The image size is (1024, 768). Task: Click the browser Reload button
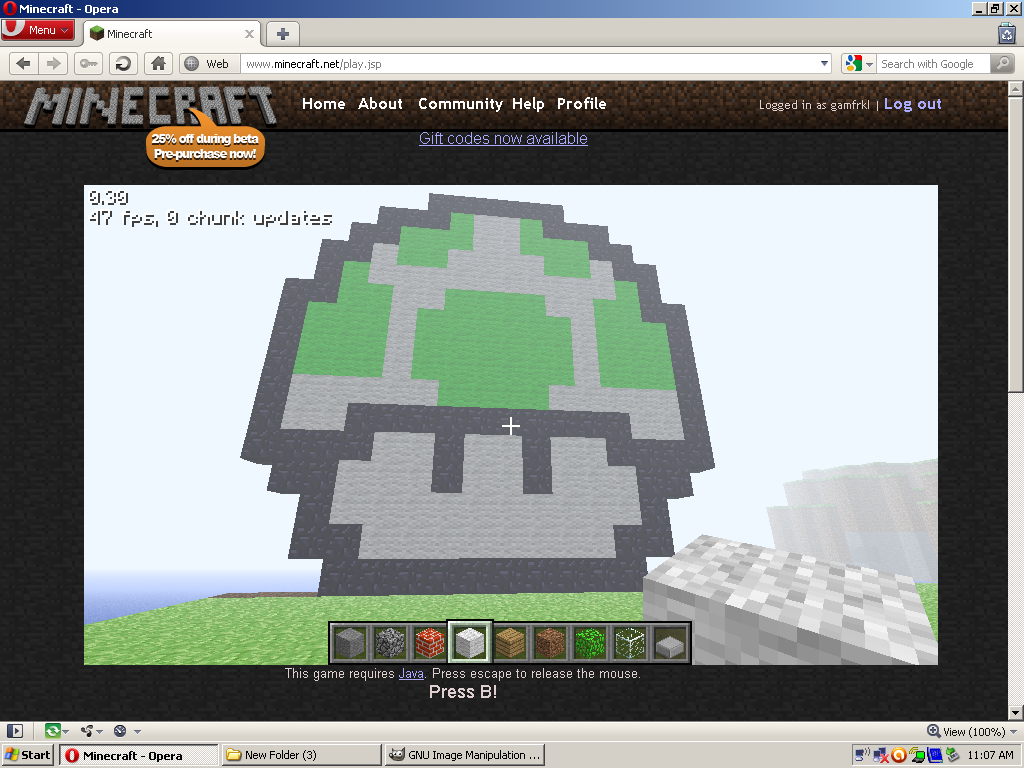123,63
